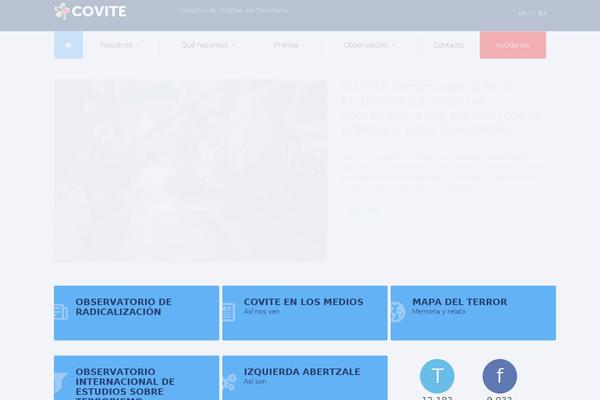Click the 'Así nos ven' subtitle
Image resolution: width=600 pixels, height=400 pixels.
pos(262,312)
